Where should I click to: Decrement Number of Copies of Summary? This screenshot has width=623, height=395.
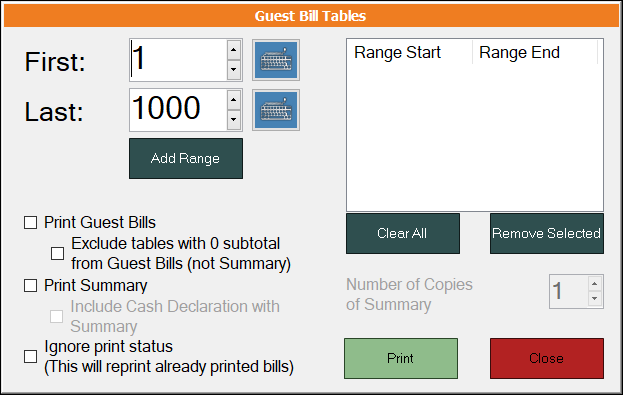[594, 298]
